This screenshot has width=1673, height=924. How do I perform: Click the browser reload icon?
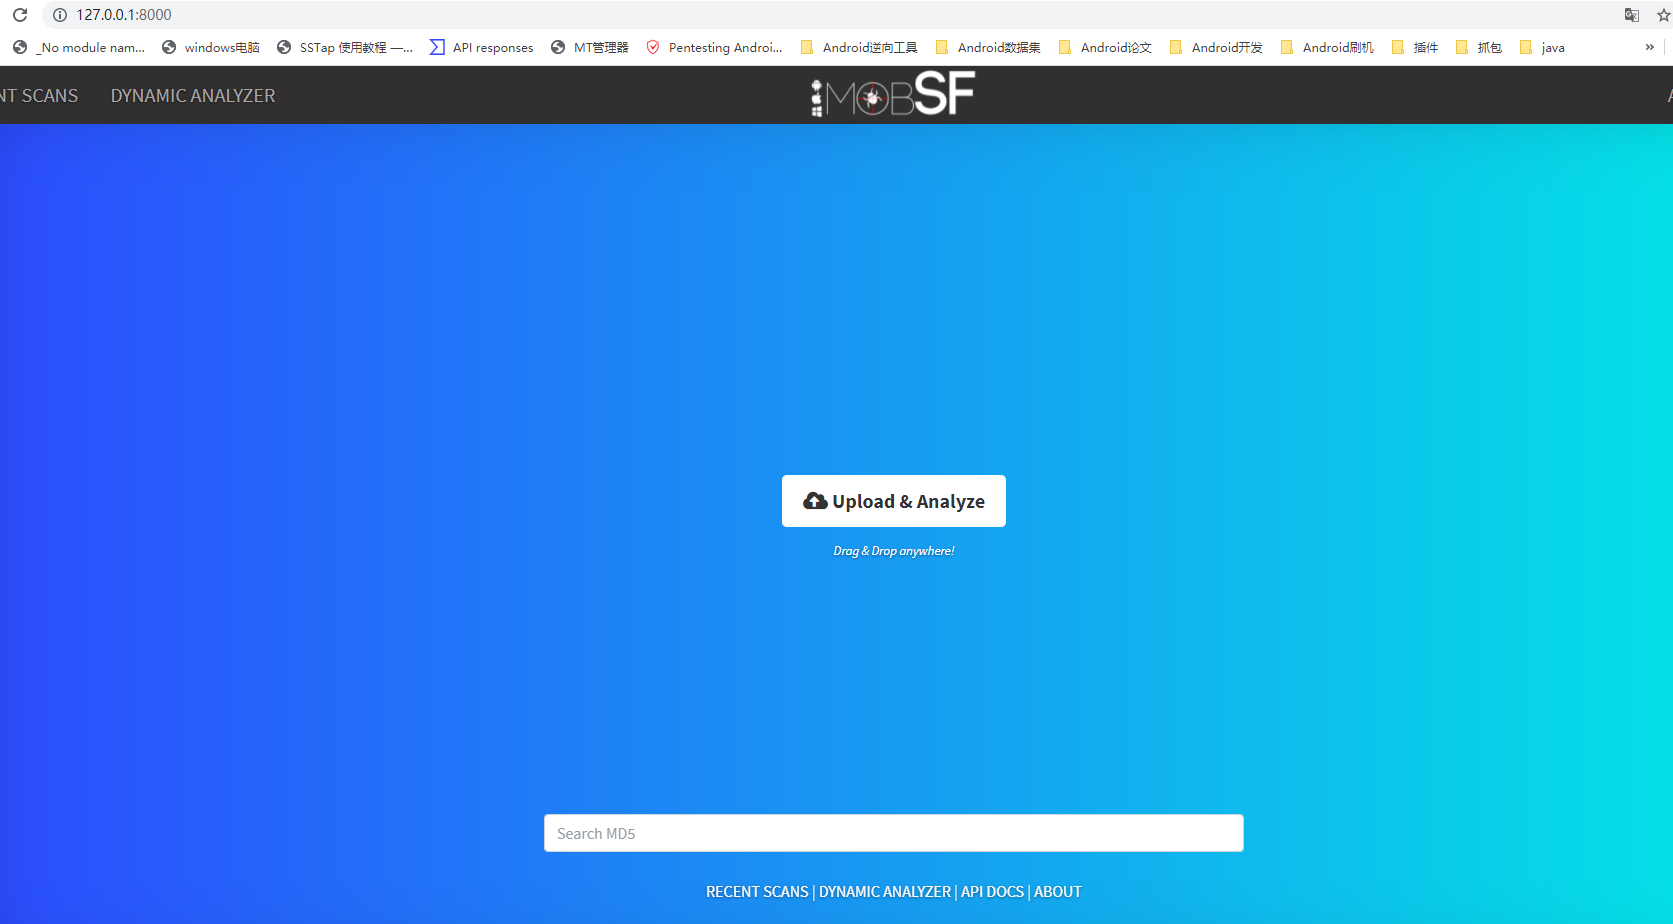point(20,15)
